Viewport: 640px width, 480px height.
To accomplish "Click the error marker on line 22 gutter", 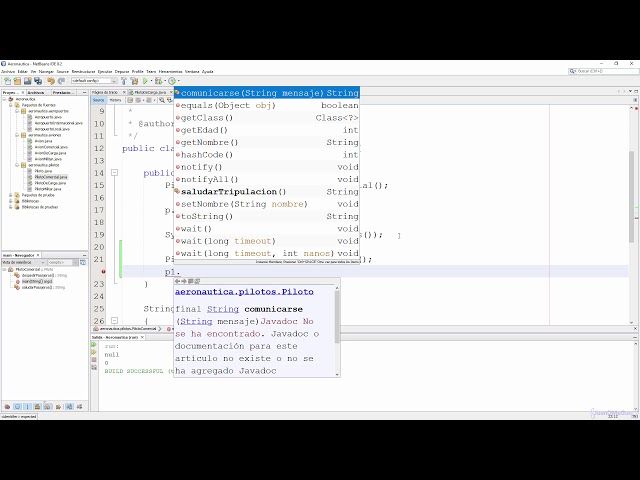I will tap(103, 271).
